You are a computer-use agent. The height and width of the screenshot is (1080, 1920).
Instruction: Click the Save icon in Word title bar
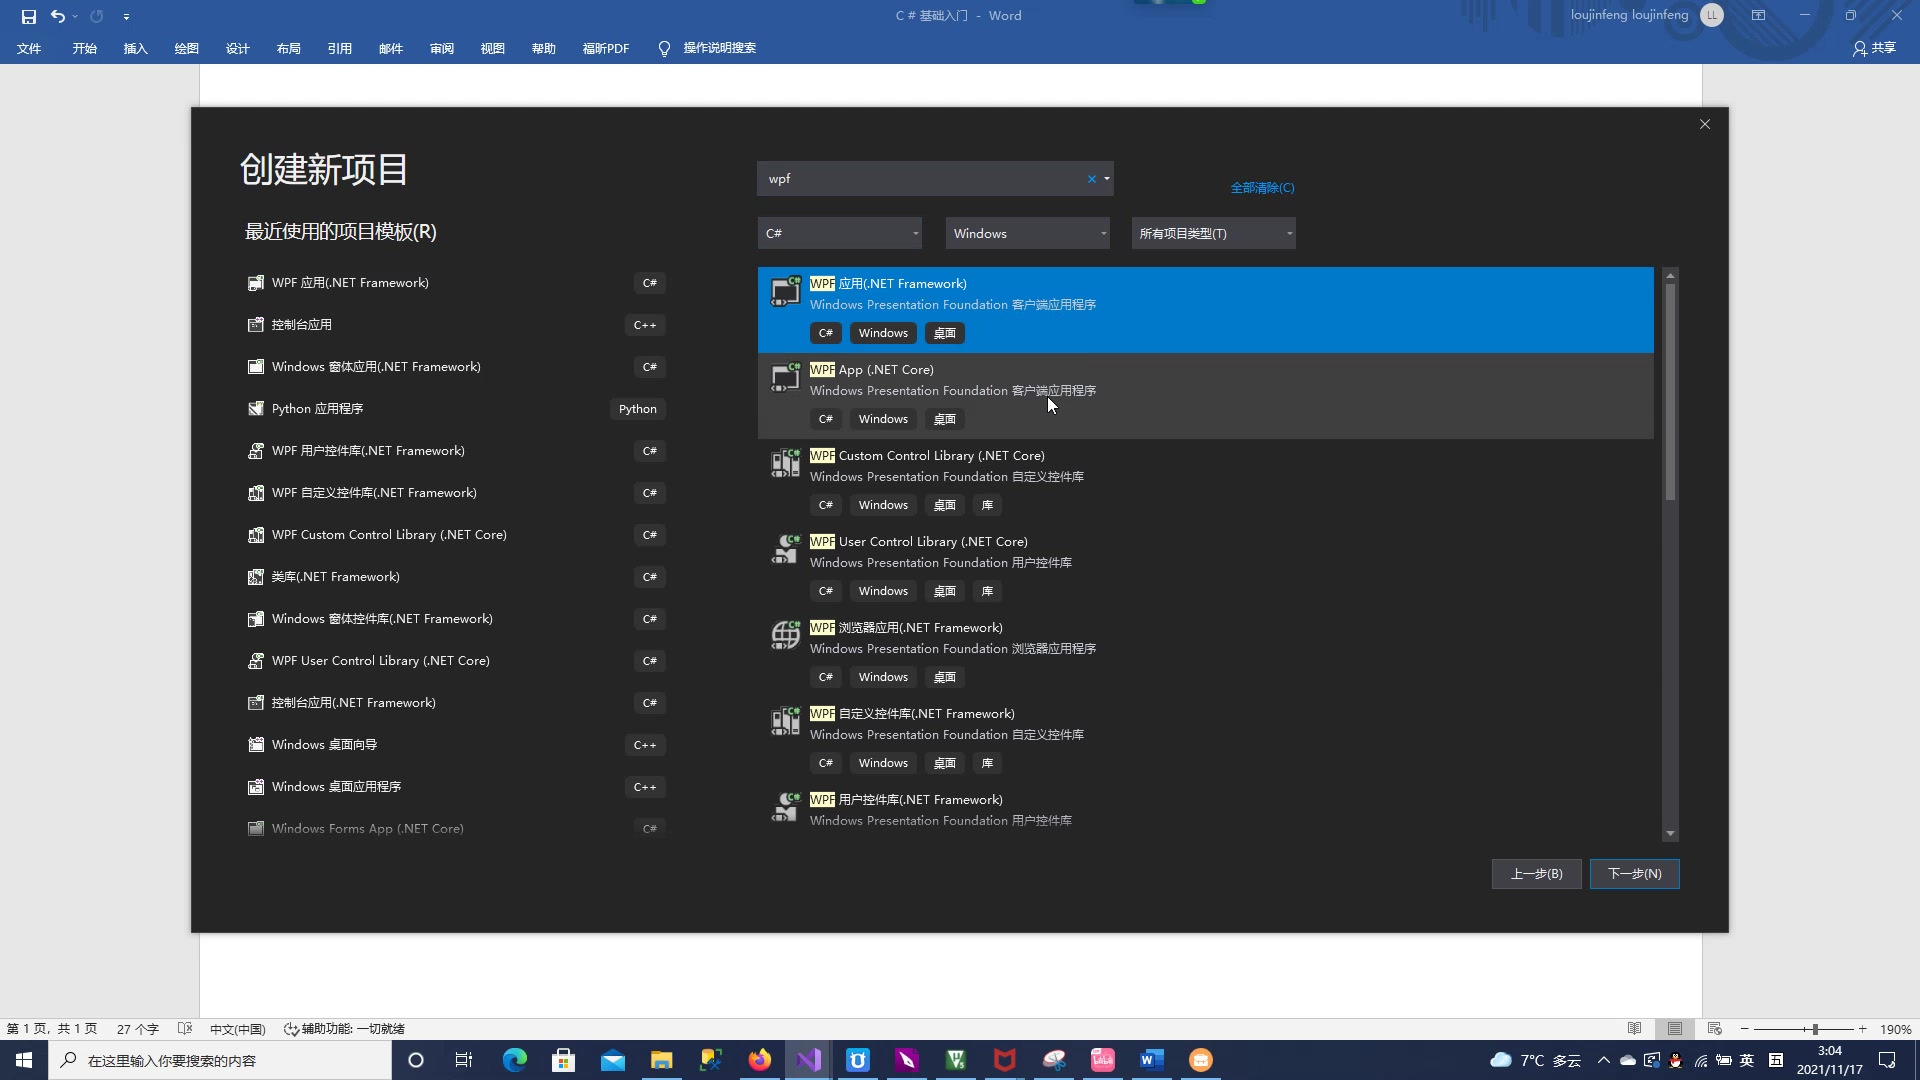[x=29, y=16]
